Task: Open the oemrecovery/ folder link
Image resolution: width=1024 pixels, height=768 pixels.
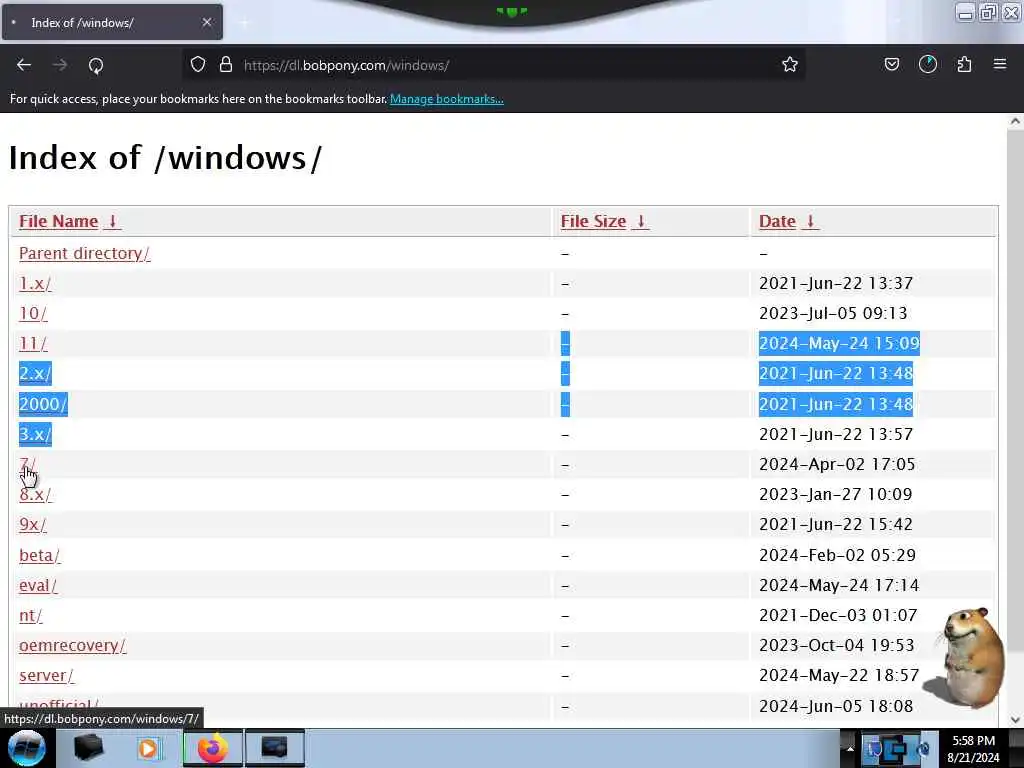Action: point(72,645)
